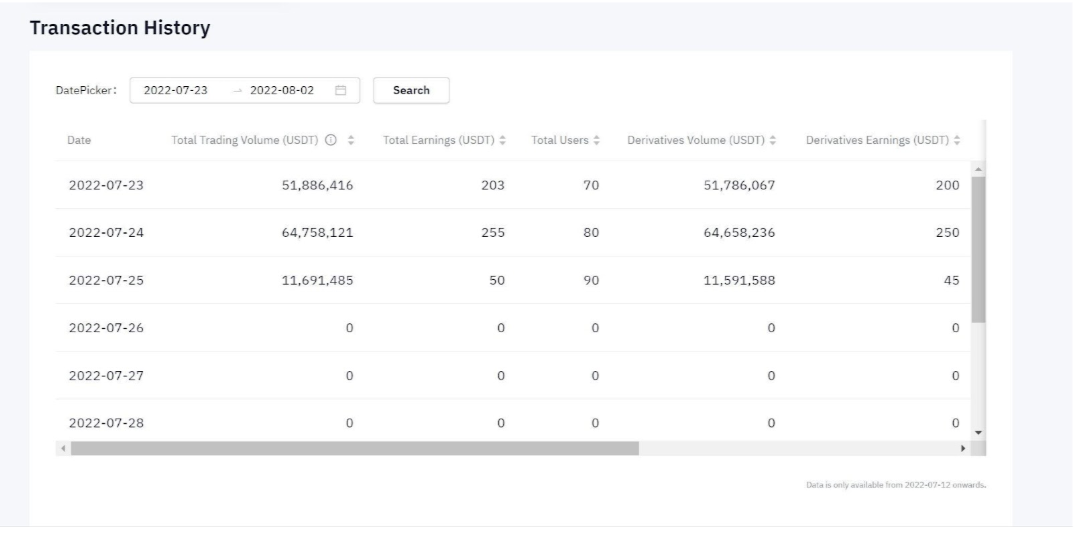
Task: Click the table's vertical scrollbar thumb
Action: pyautogui.click(x=979, y=248)
